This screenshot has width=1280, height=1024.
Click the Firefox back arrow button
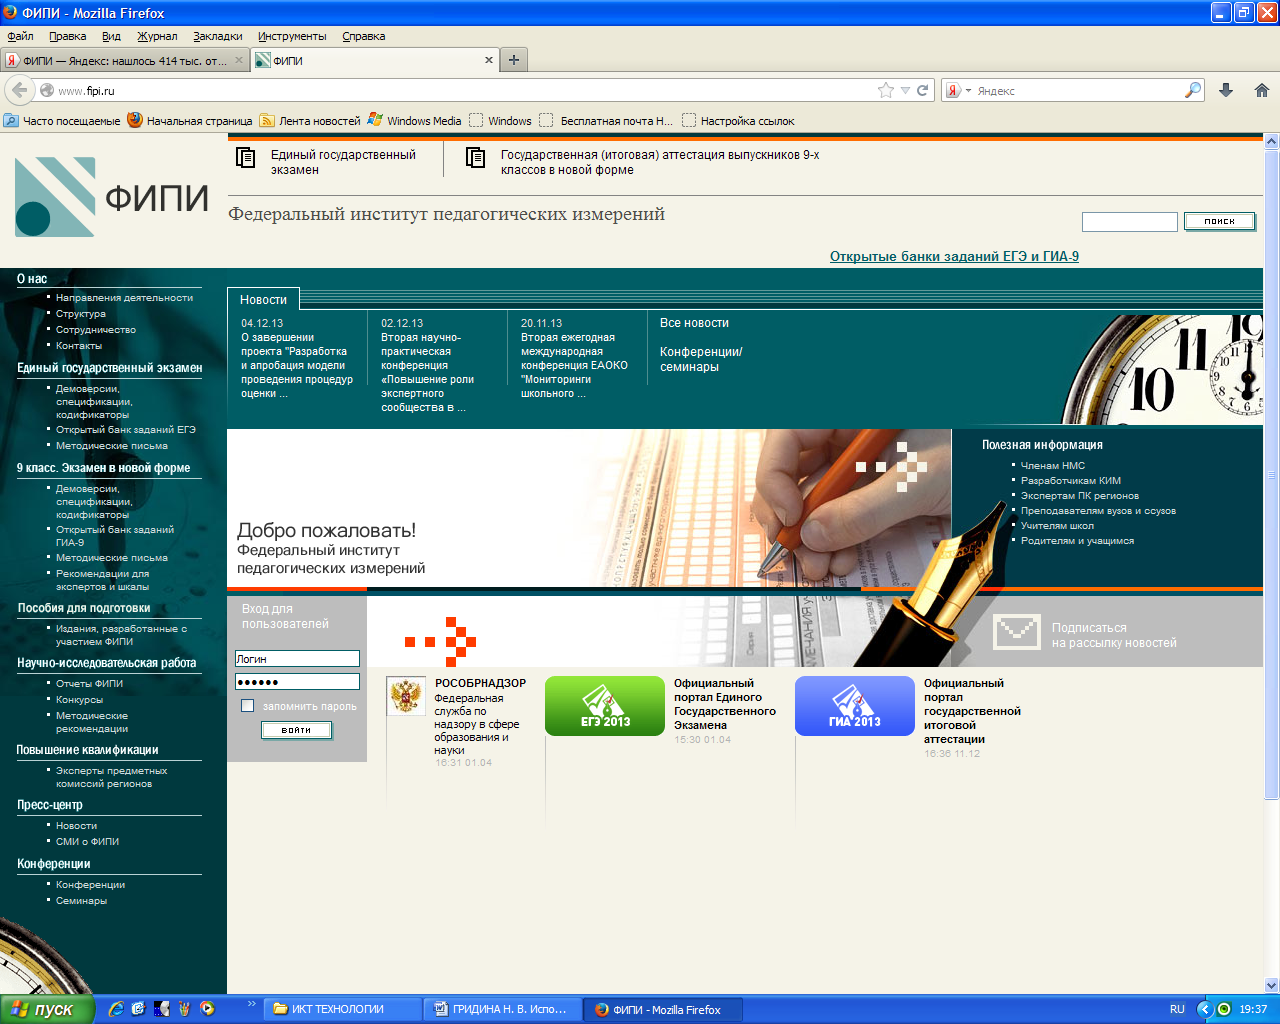point(19,90)
